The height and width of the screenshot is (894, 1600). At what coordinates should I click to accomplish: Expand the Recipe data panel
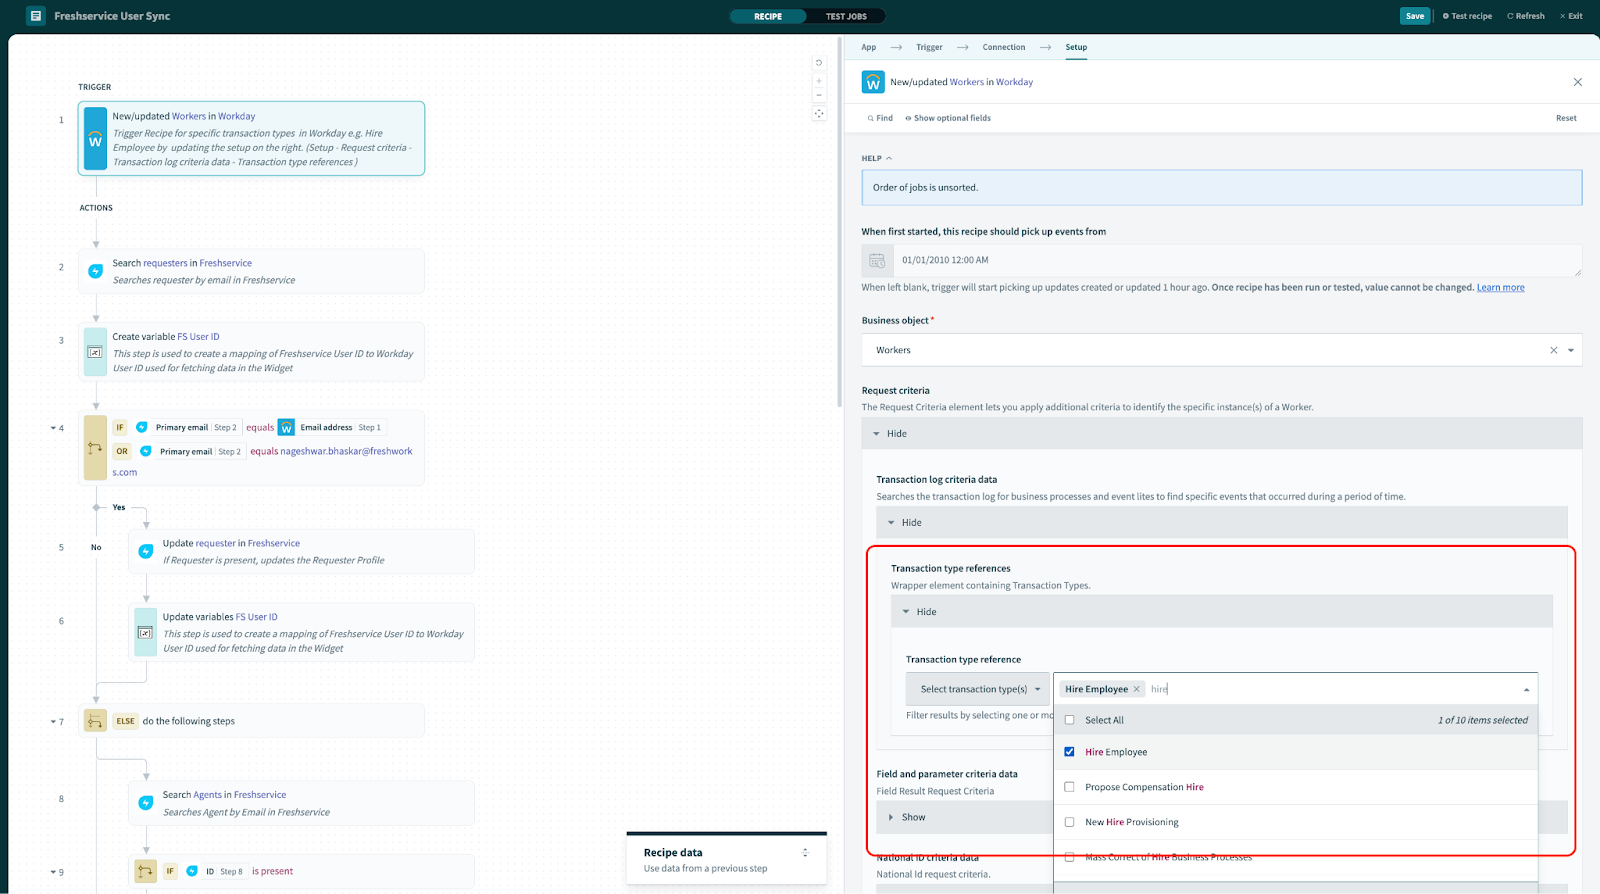(x=805, y=853)
